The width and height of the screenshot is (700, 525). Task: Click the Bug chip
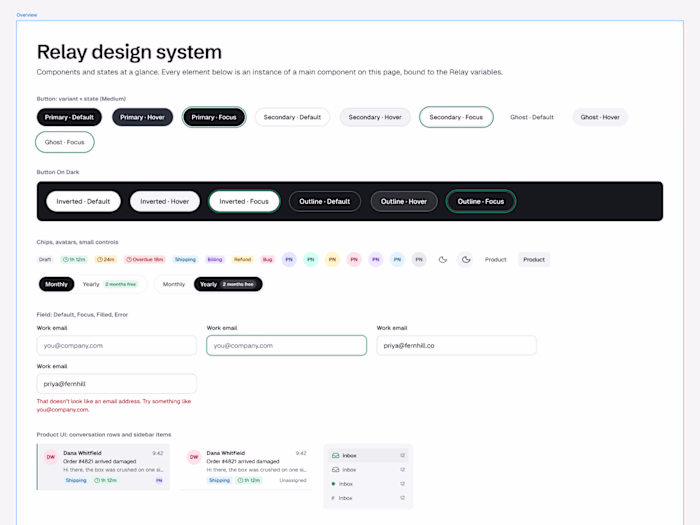[267, 259]
